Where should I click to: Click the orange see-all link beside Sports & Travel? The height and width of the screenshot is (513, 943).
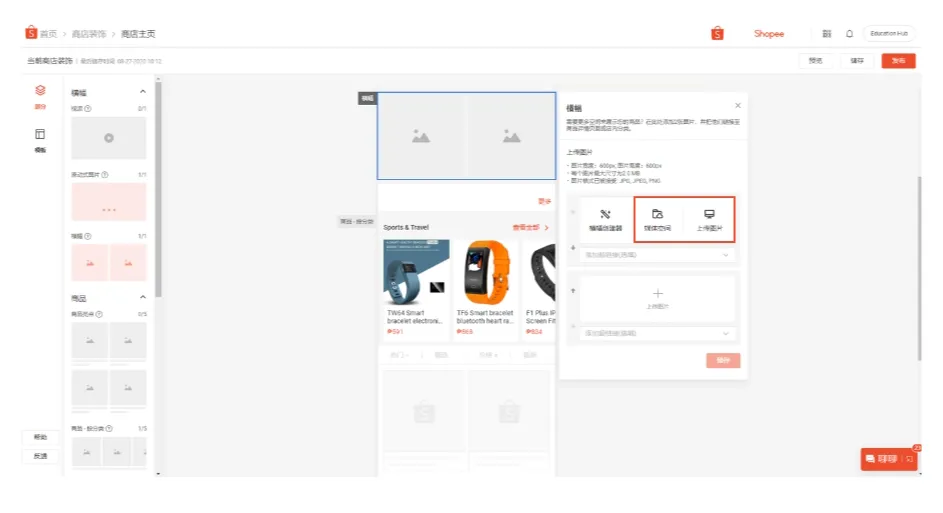(530, 227)
